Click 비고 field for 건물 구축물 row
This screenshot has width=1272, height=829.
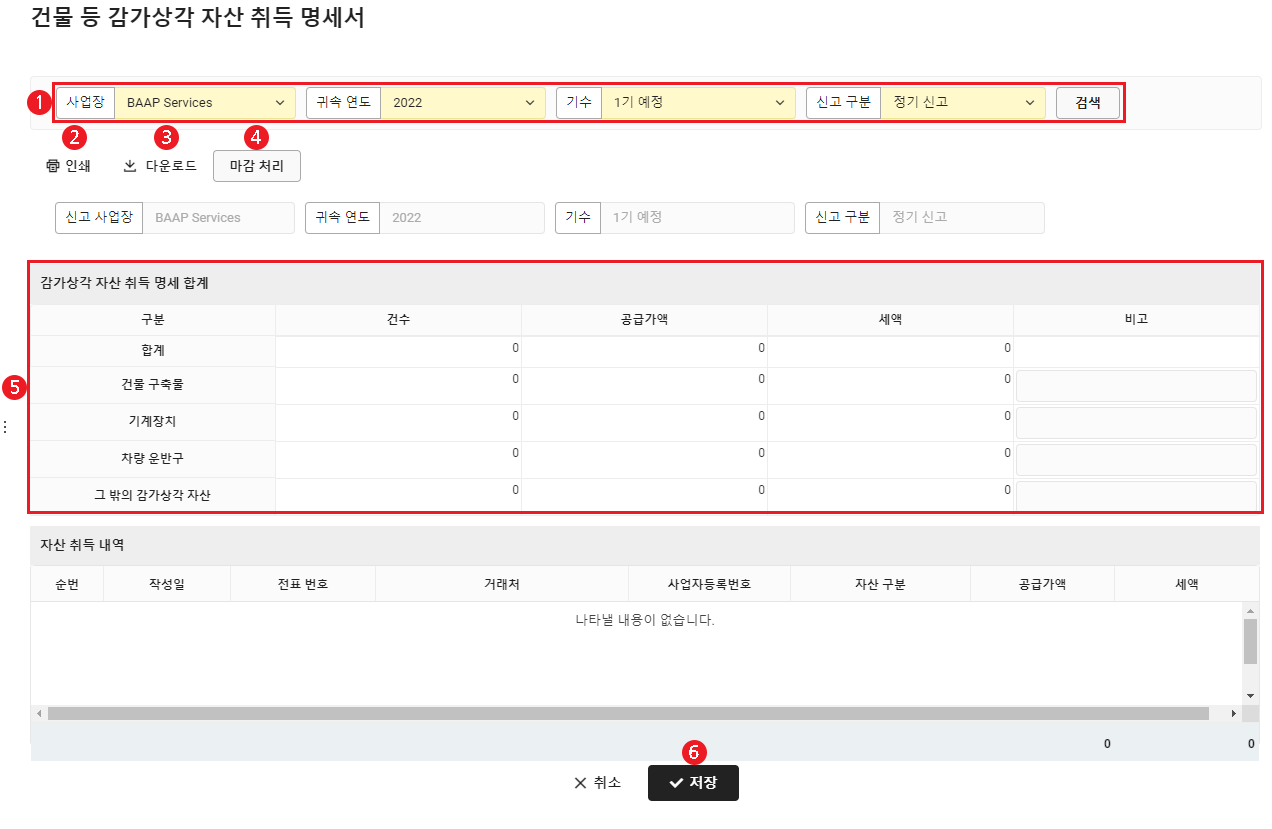(1135, 386)
